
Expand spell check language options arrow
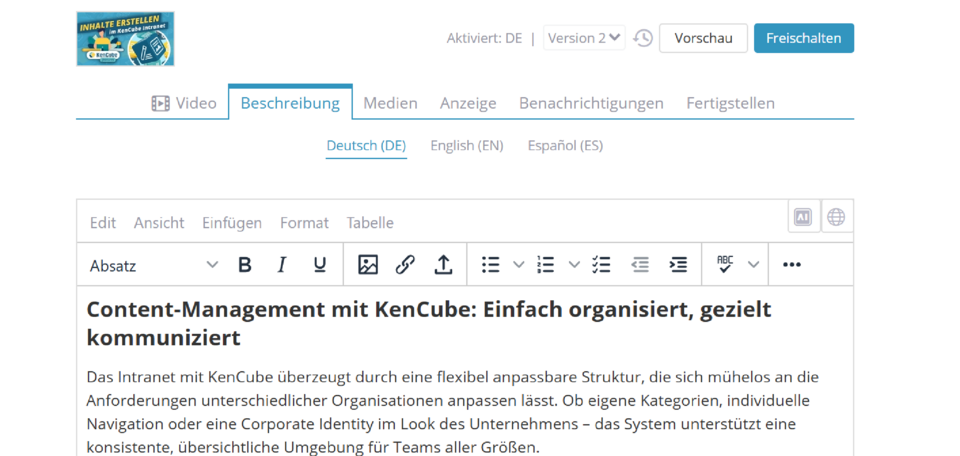click(754, 264)
